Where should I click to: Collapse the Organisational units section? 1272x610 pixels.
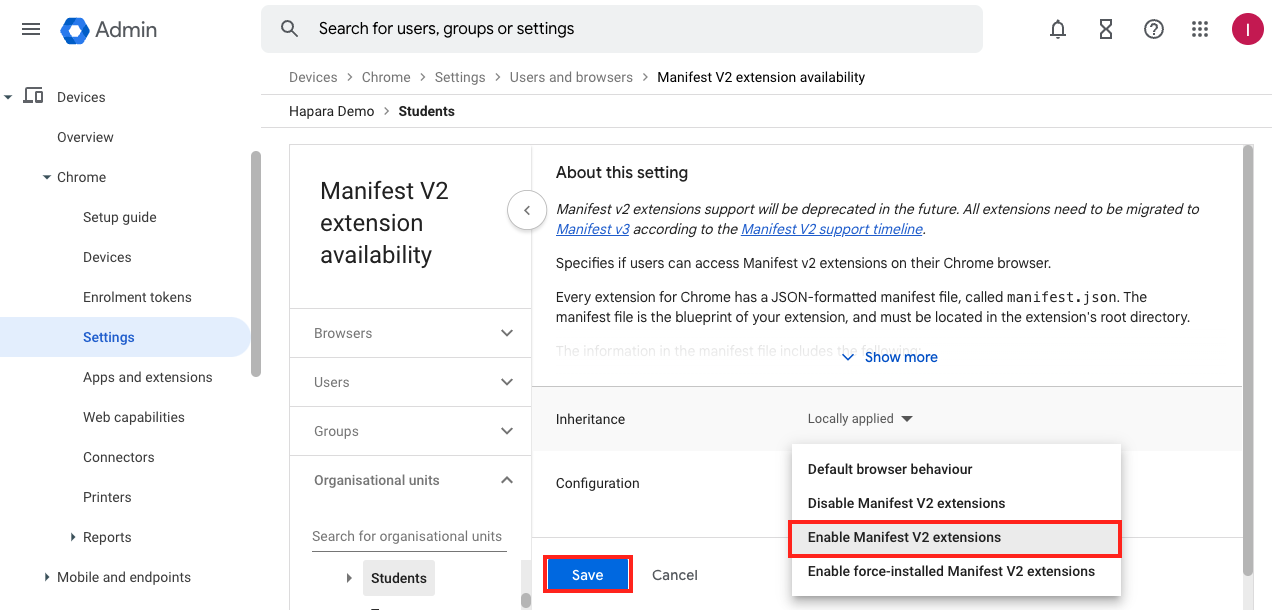pyautogui.click(x=410, y=480)
